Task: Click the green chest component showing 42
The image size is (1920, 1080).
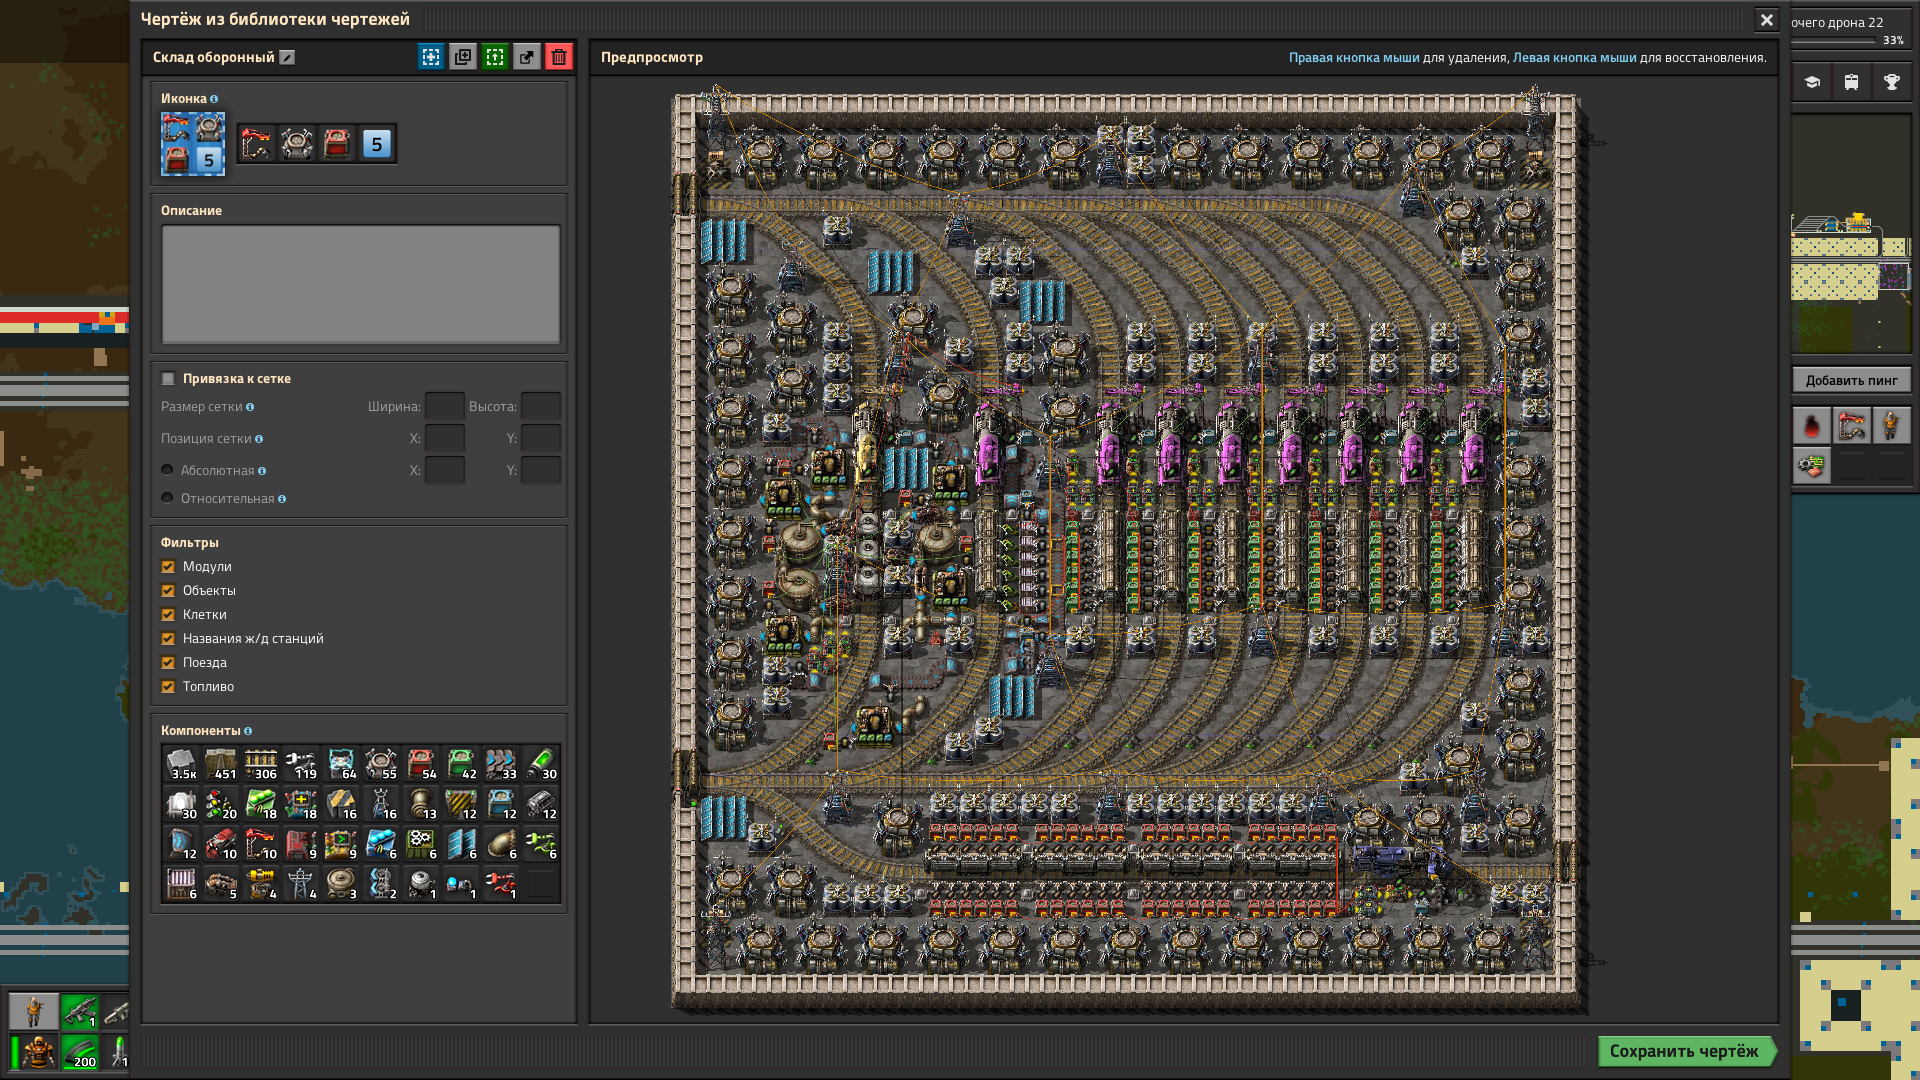Action: click(461, 764)
